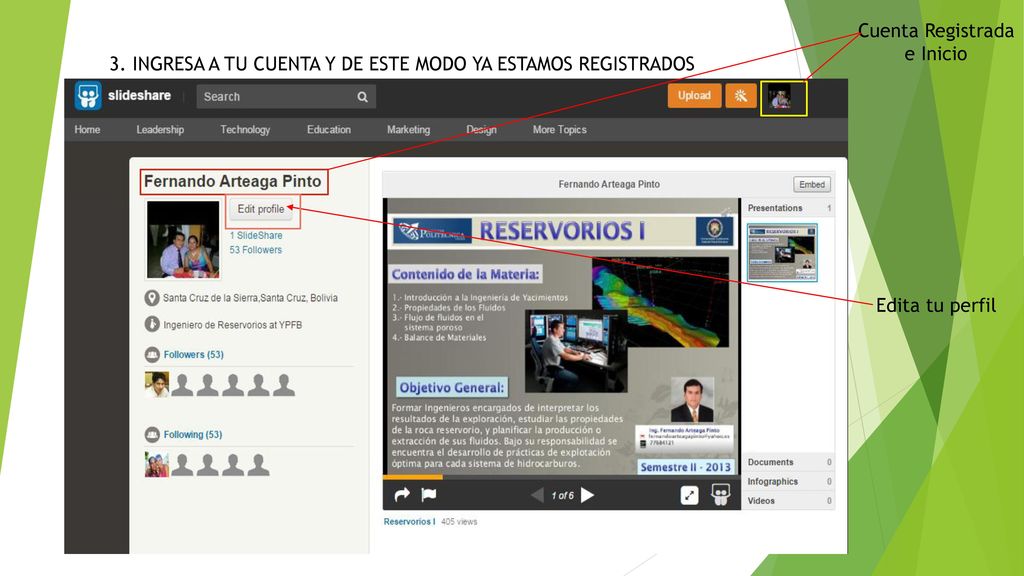Viewport: 1024px width, 576px height.
Task: Click the 1 of 6 slide counter
Action: click(x=562, y=496)
